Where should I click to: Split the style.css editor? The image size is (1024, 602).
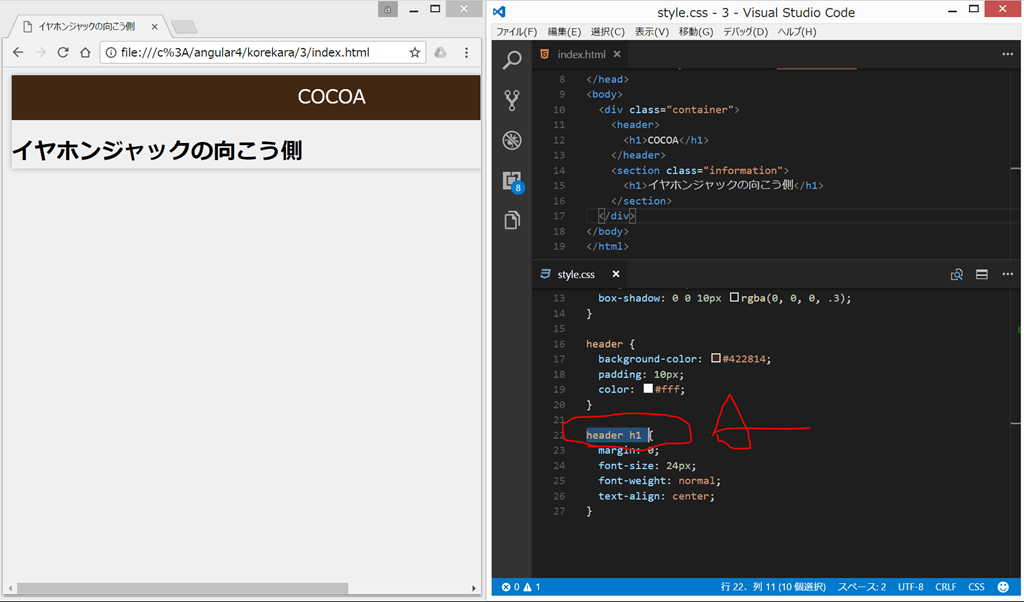[x=982, y=274]
